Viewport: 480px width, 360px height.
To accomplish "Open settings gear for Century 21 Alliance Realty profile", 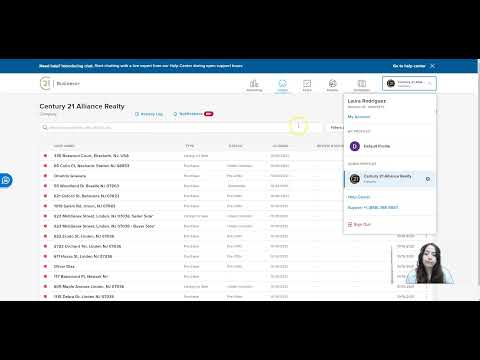I will [428, 179].
